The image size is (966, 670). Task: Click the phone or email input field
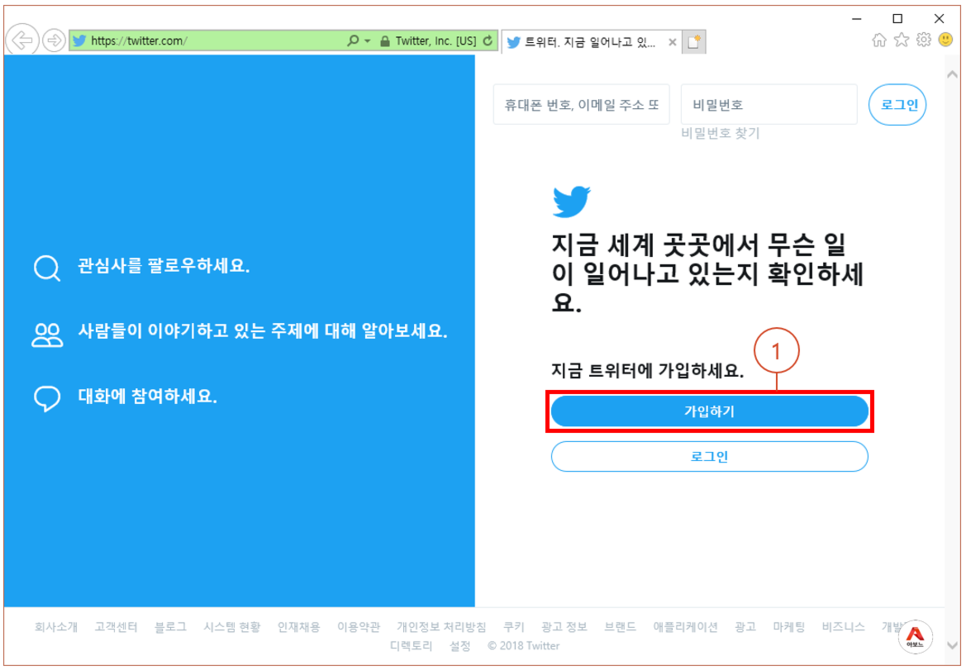[x=581, y=105]
